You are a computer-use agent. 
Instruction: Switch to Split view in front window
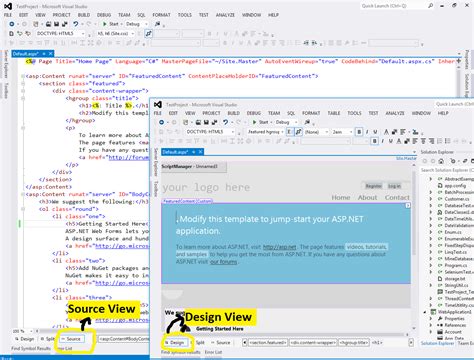coord(199,342)
